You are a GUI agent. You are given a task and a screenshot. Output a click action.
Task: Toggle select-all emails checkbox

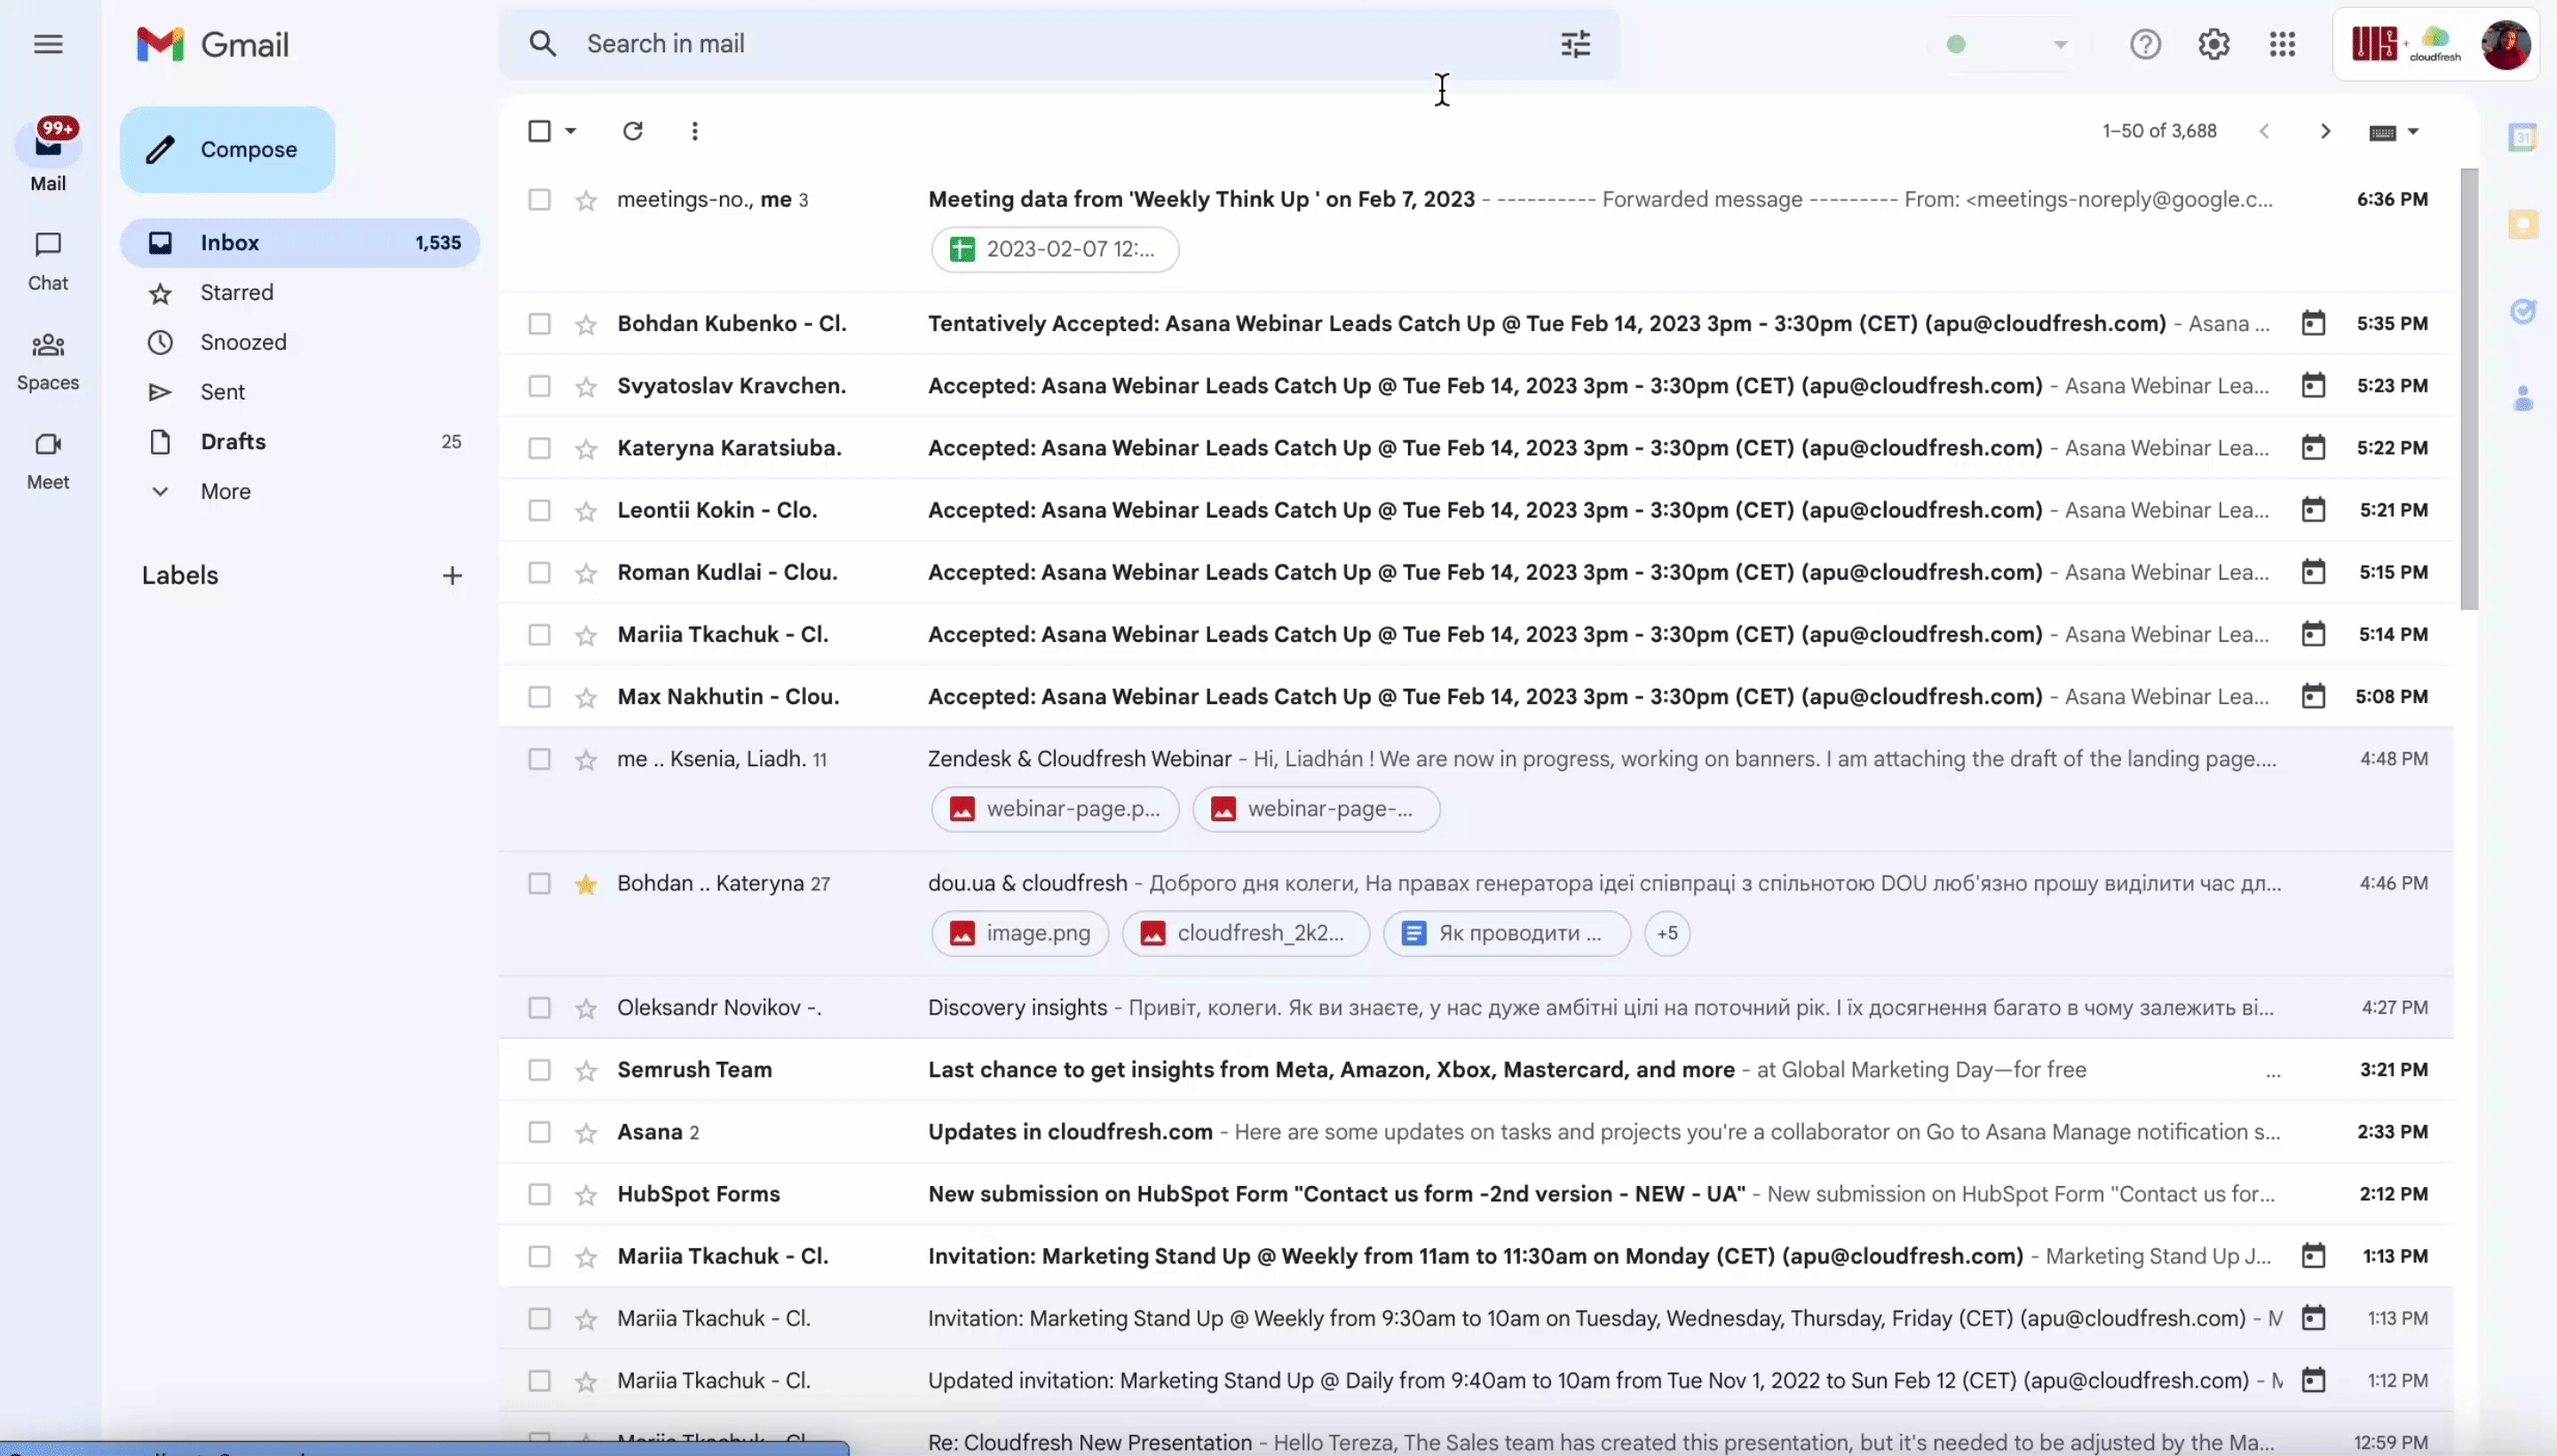click(x=539, y=130)
